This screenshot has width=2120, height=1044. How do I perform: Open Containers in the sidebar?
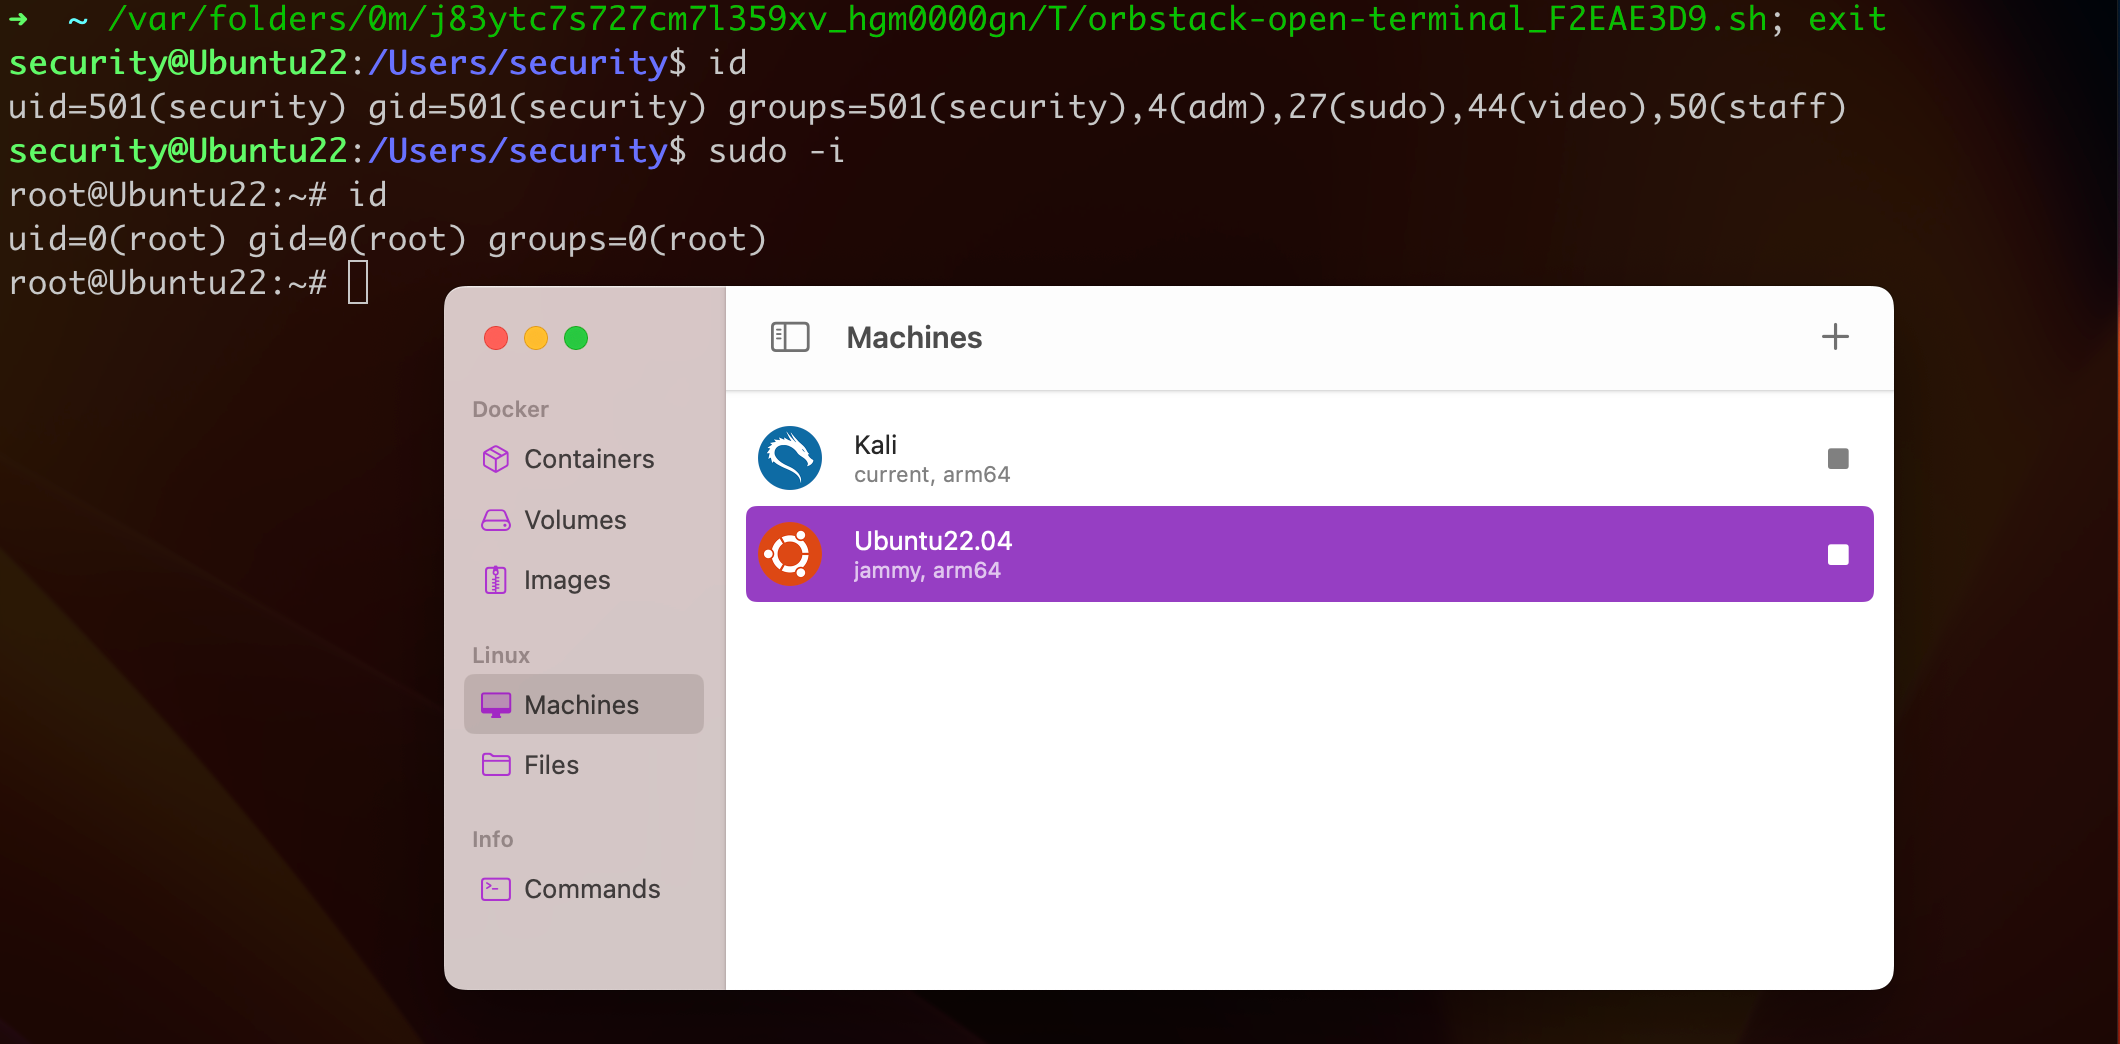pyautogui.click(x=584, y=459)
